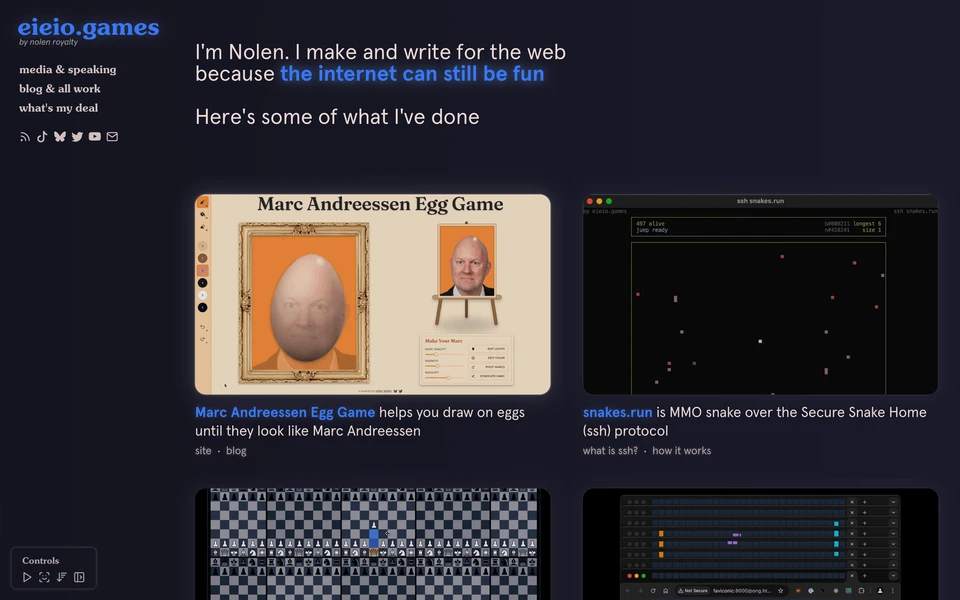The width and height of the screenshot is (960, 600).
Task: Open the 'how it works' link
Action: click(x=681, y=451)
